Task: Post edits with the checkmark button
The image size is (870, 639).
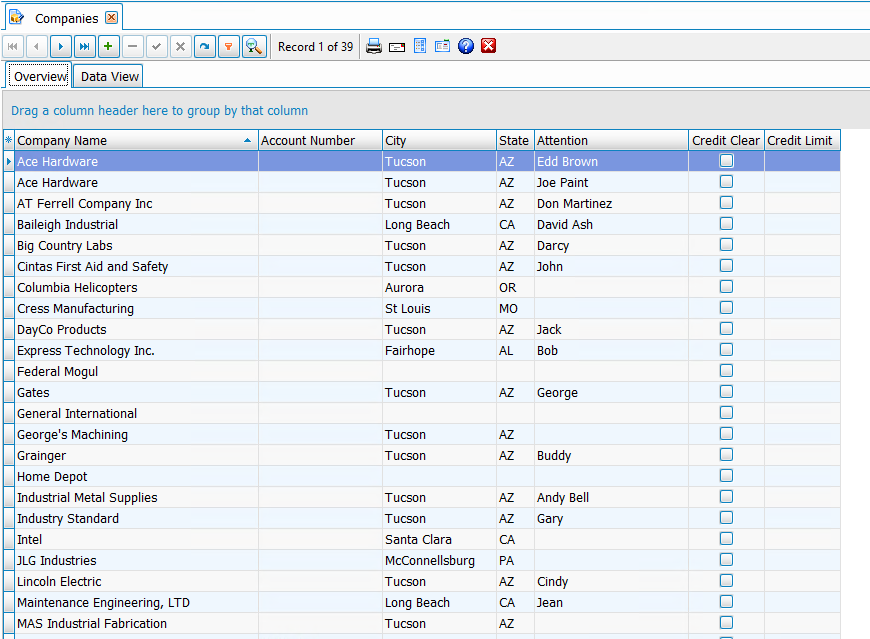Action: pyautogui.click(x=156, y=47)
